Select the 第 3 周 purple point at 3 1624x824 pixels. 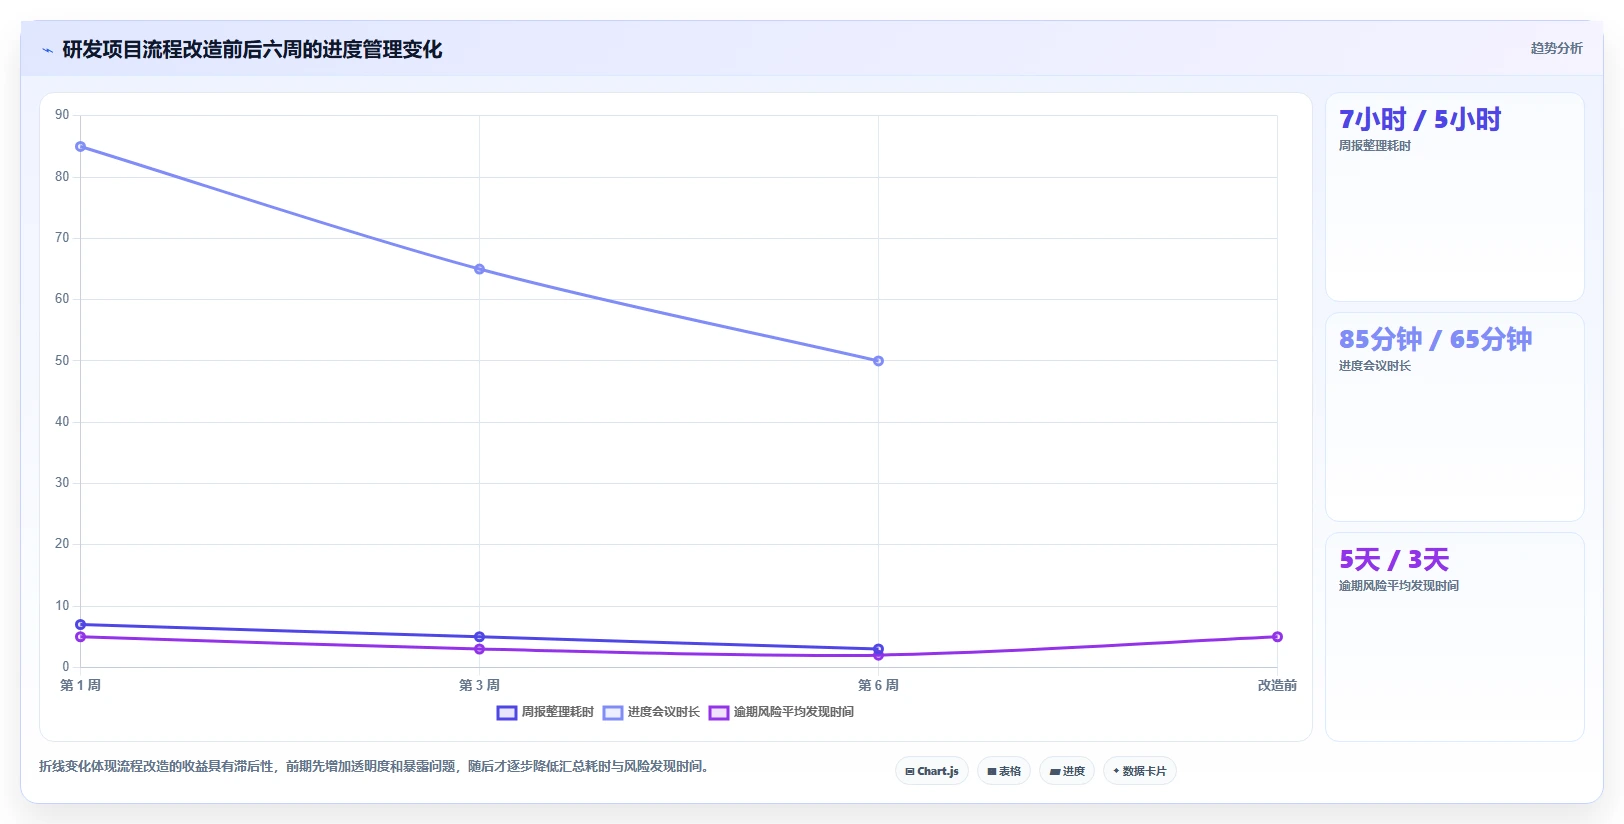click(x=480, y=649)
